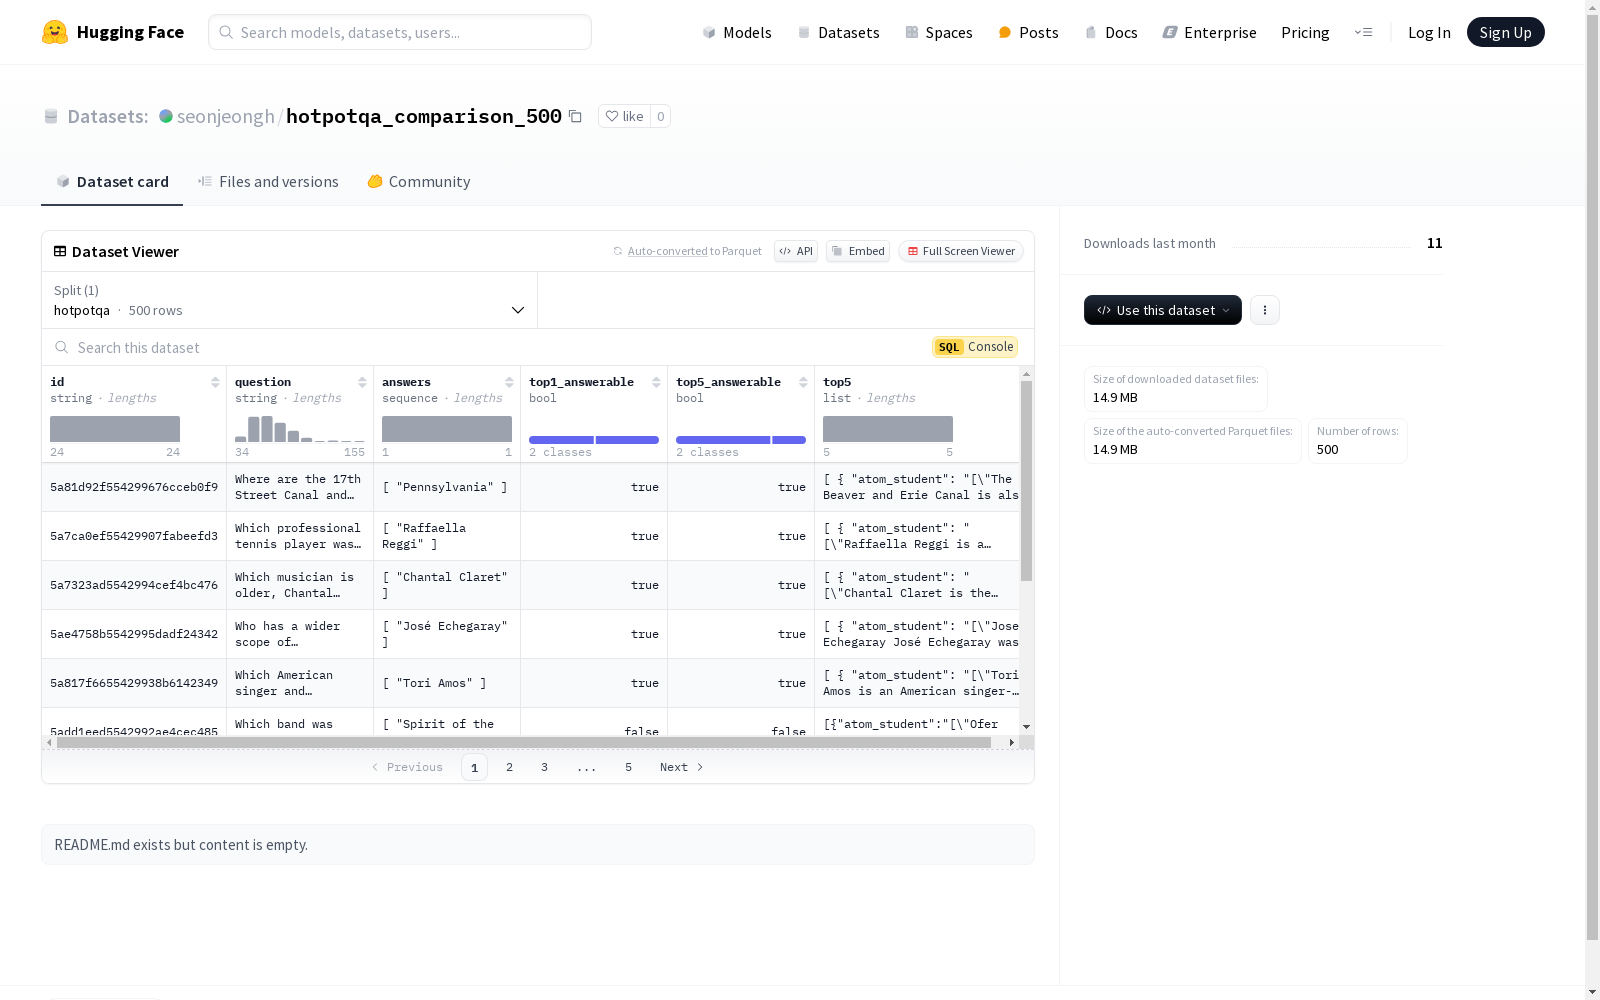Sort the top5_answerable column

[x=803, y=382]
